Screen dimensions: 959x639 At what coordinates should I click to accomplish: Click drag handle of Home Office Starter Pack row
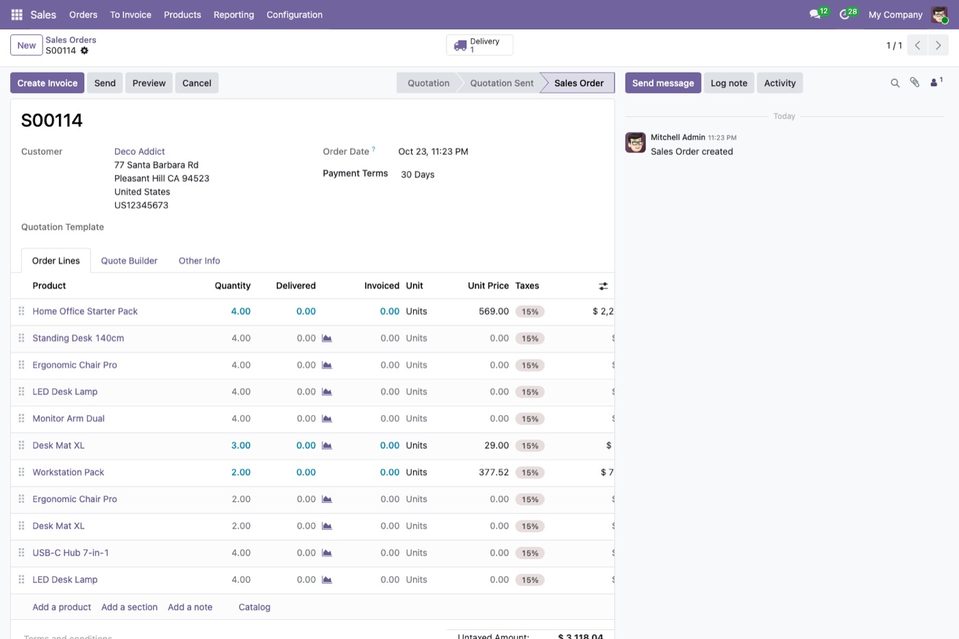pyautogui.click(x=21, y=311)
